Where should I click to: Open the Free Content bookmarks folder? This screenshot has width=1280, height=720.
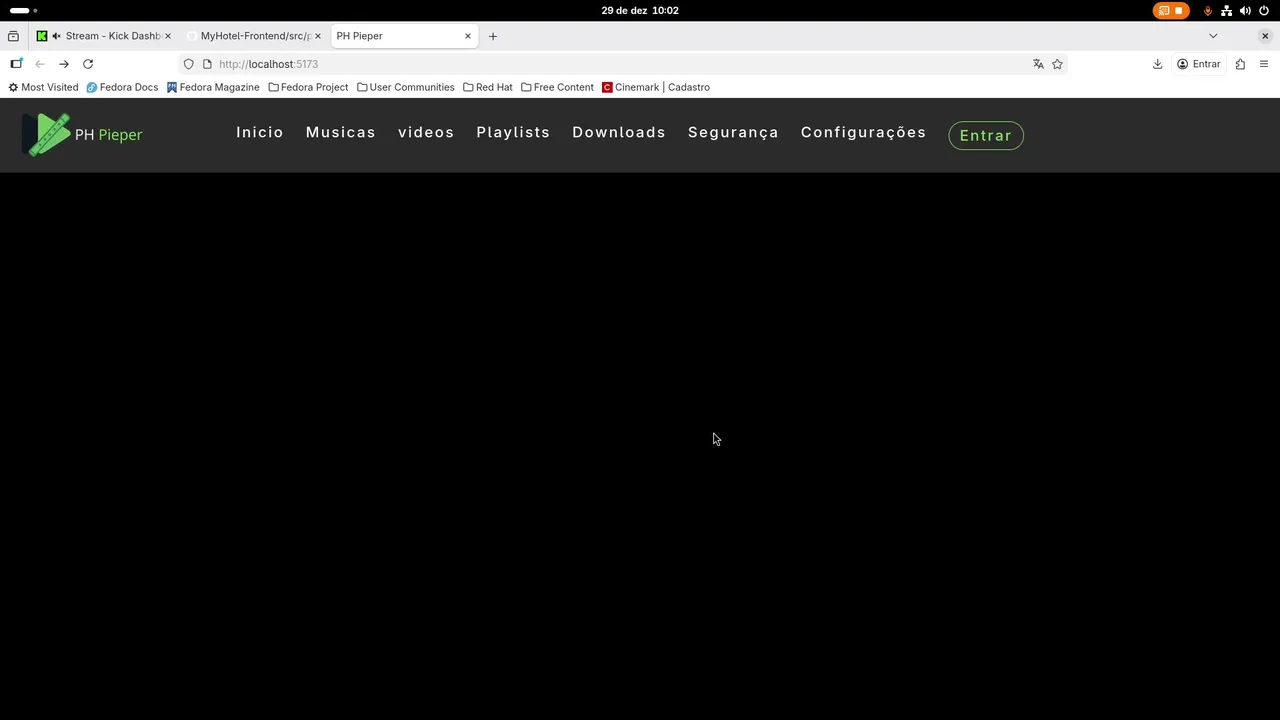[x=557, y=87]
